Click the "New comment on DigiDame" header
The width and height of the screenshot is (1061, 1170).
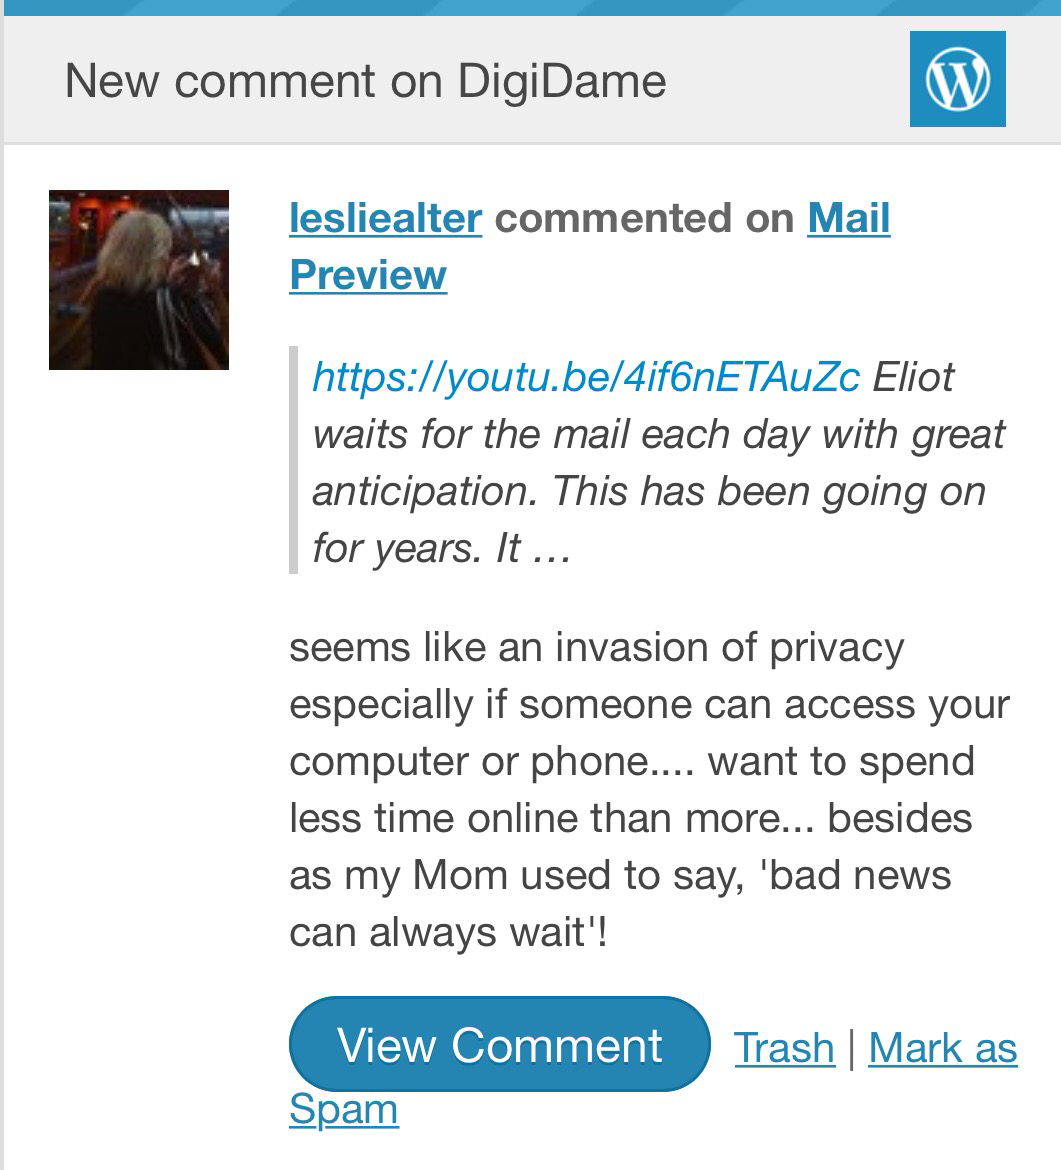click(x=365, y=80)
